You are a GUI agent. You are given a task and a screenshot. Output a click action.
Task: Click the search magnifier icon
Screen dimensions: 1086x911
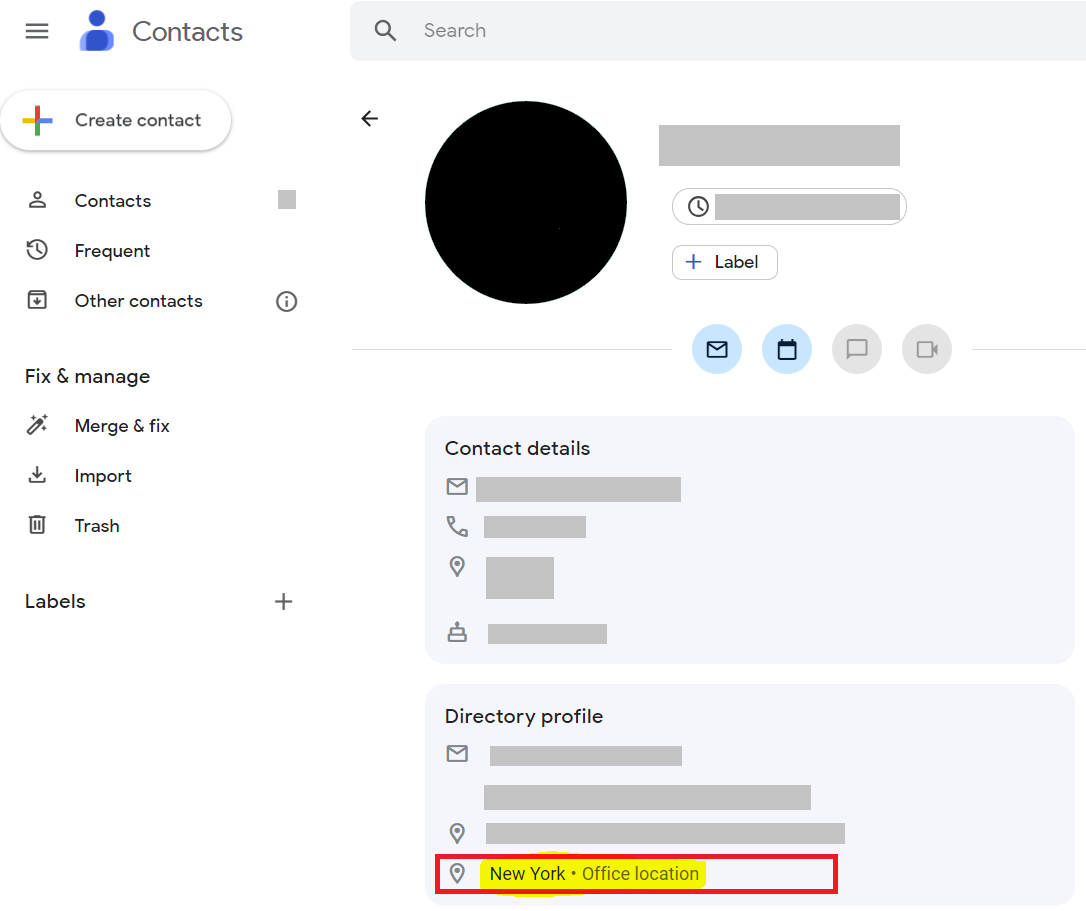[386, 31]
